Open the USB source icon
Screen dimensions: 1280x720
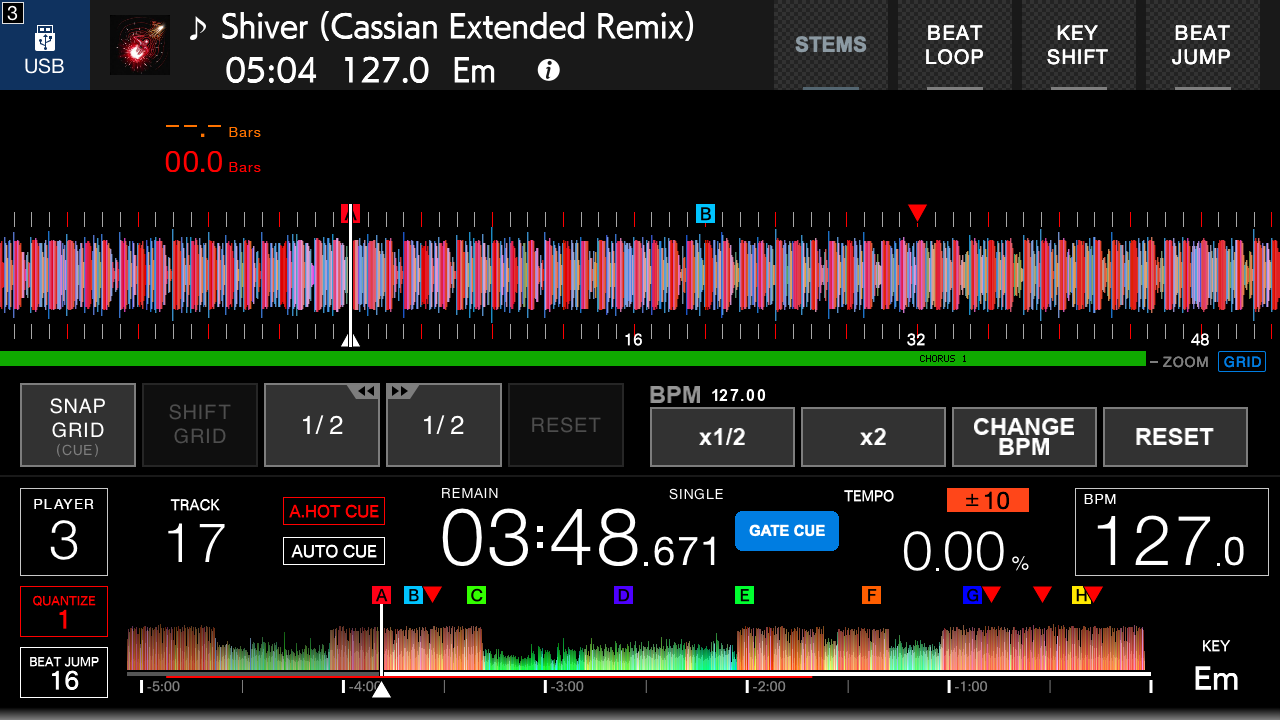click(45, 45)
